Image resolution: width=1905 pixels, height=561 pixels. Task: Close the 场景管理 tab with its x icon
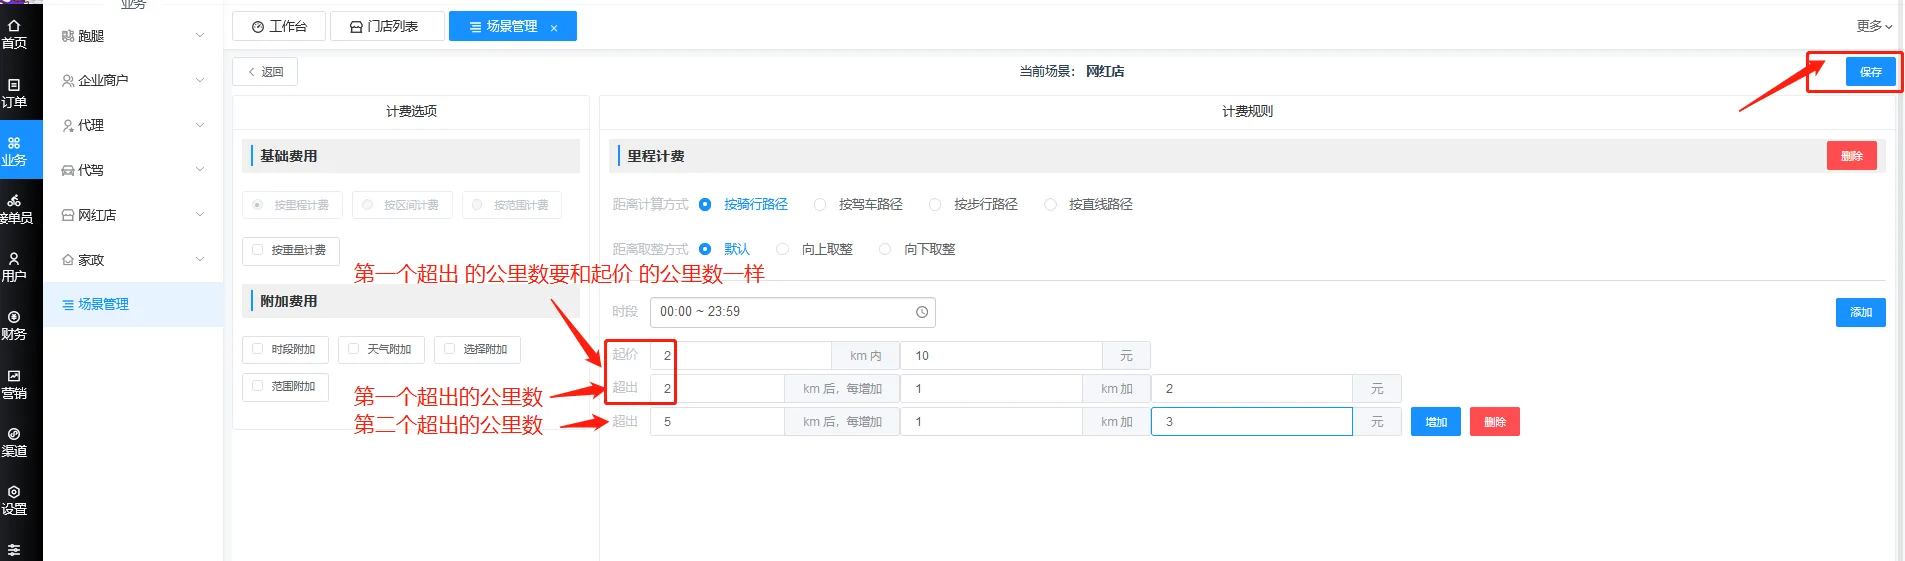click(554, 28)
